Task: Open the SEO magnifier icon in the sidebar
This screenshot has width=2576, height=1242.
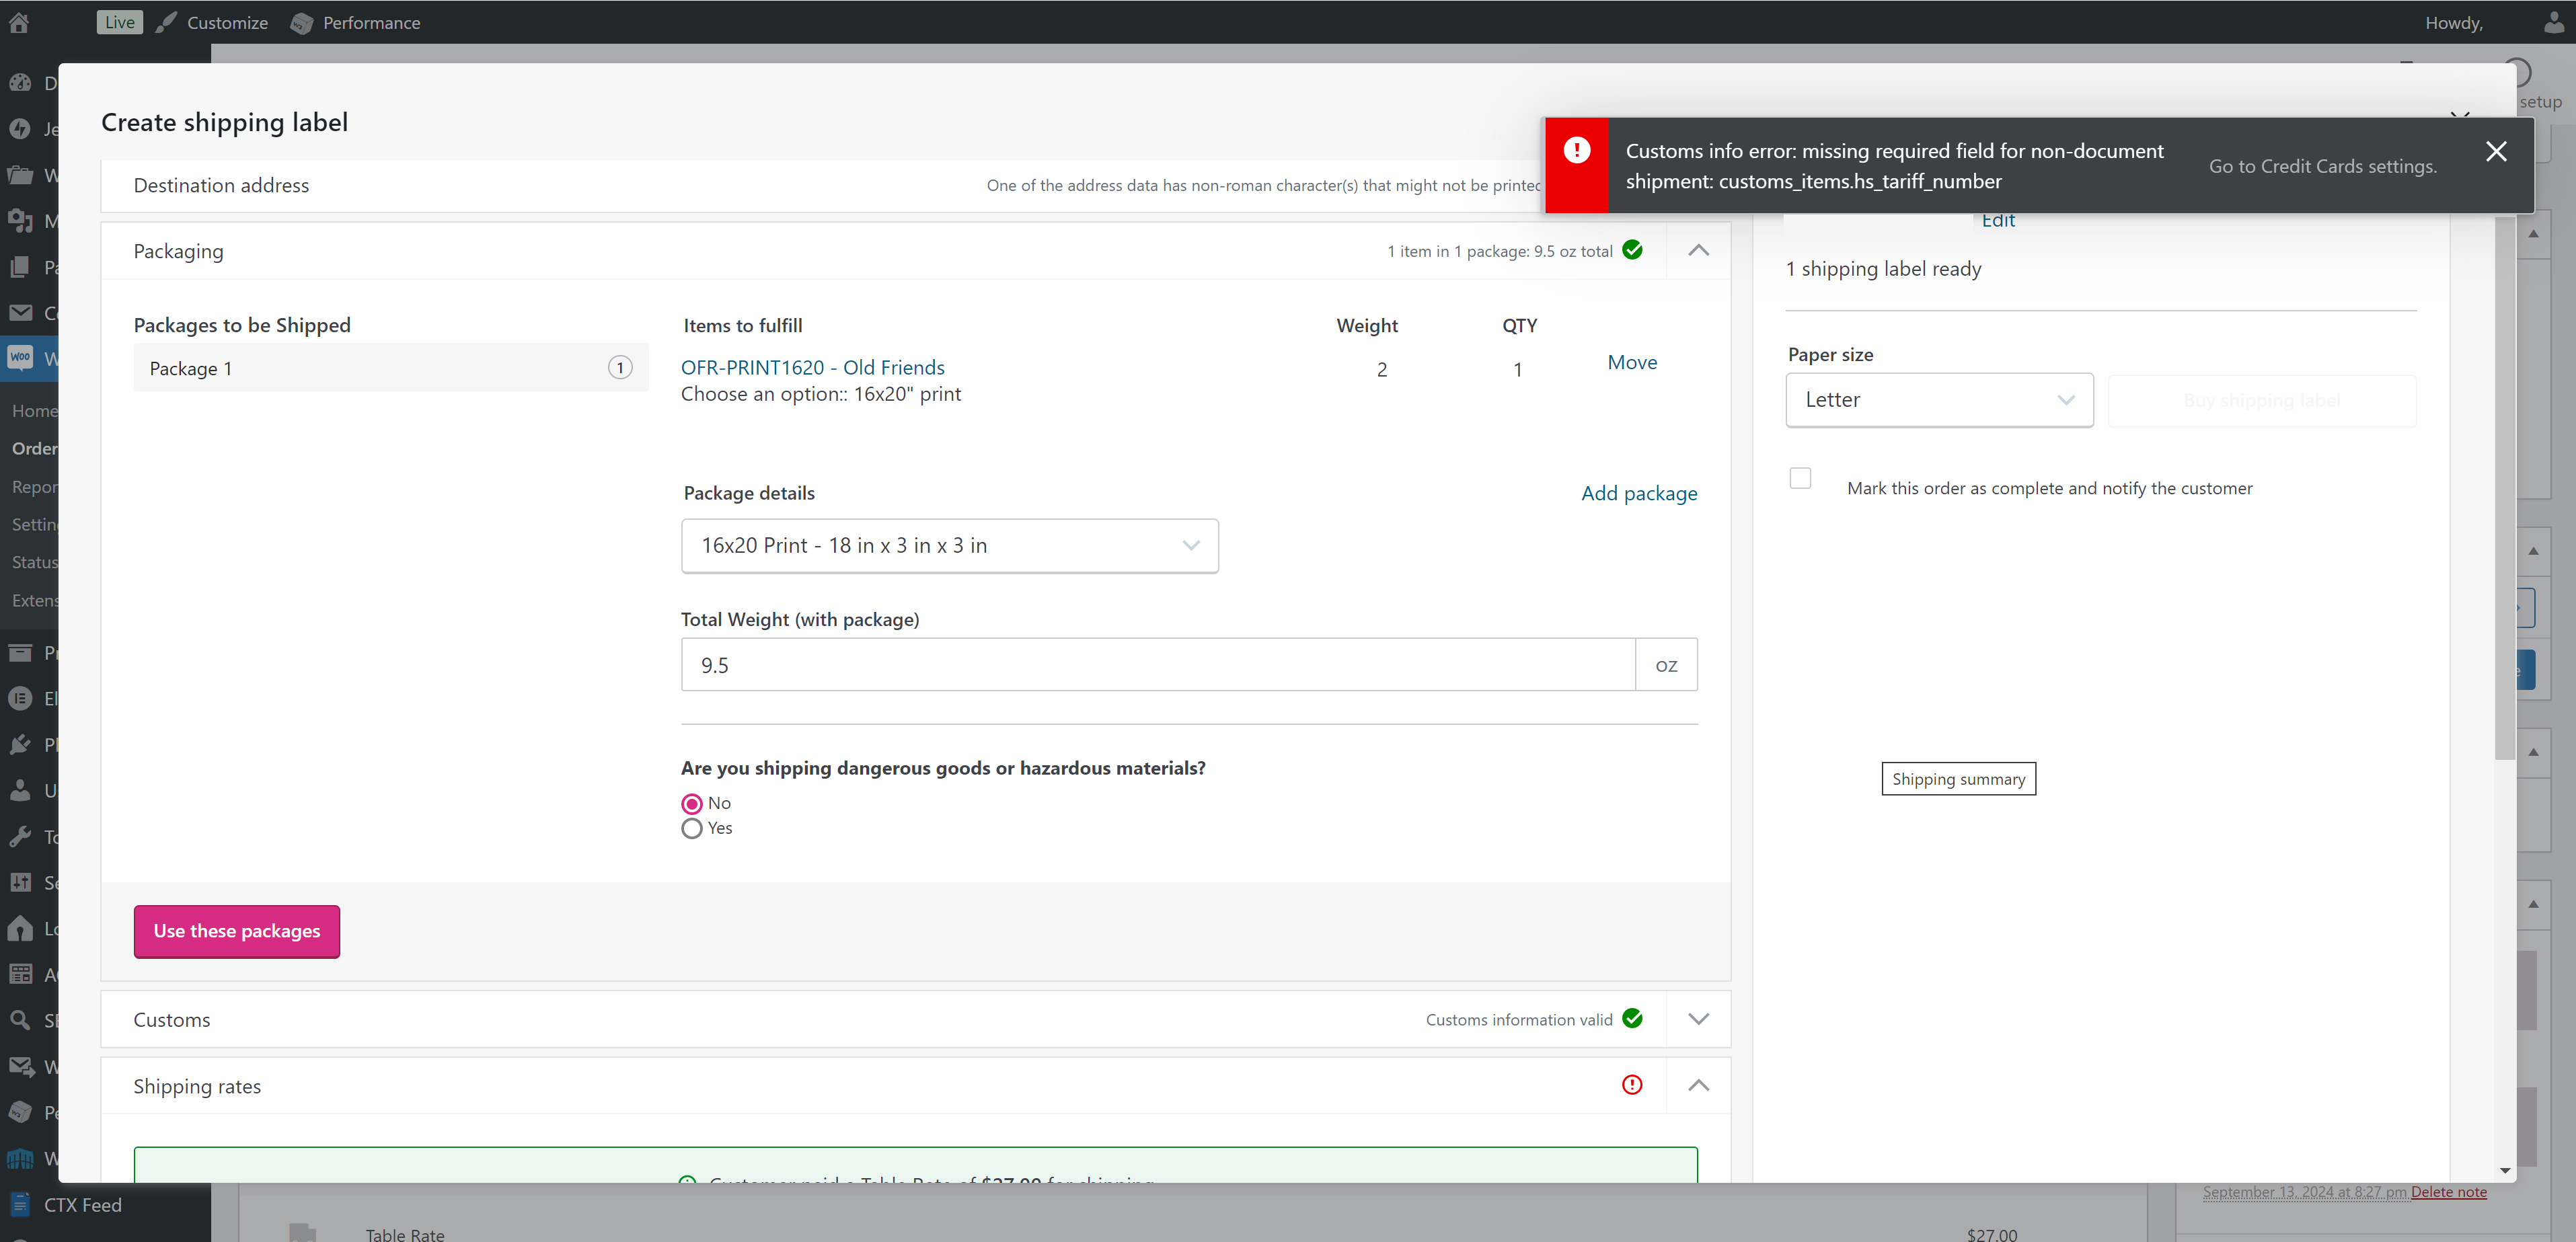Action: (x=20, y=1021)
